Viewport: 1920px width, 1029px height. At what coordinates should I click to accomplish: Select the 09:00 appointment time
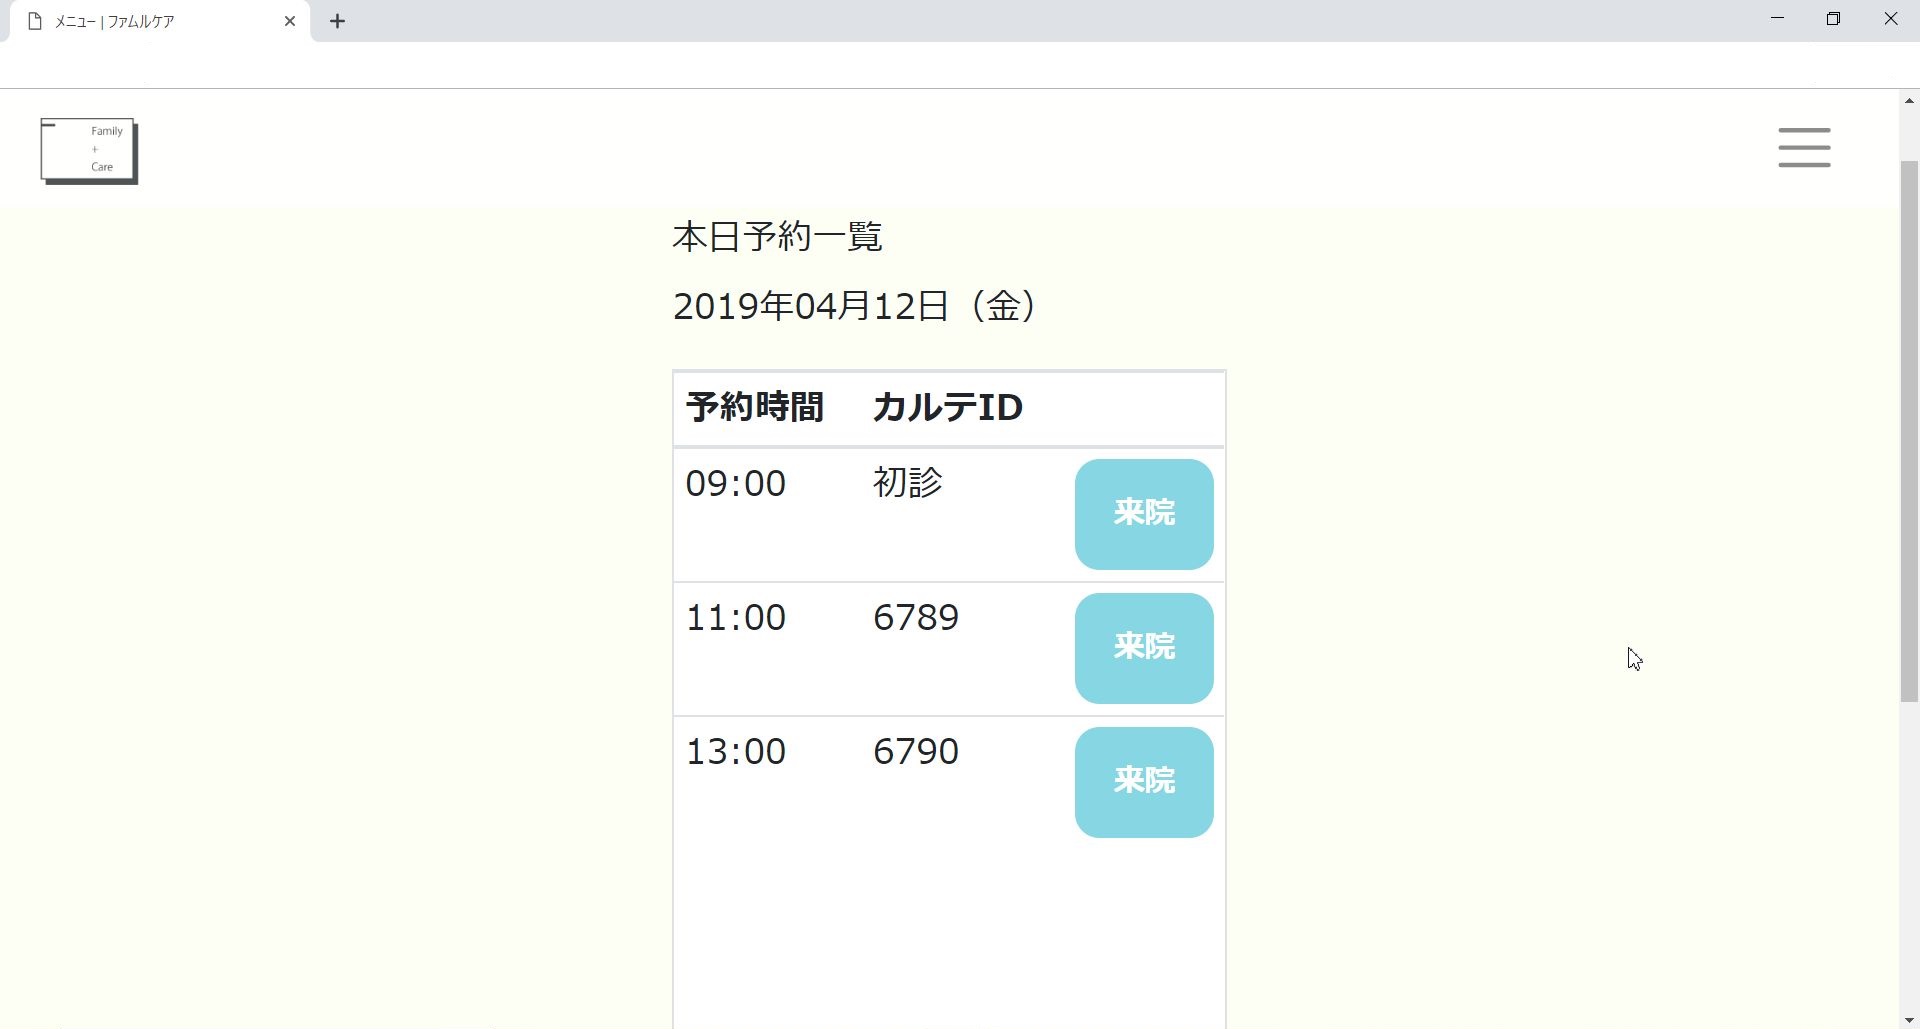pos(736,483)
